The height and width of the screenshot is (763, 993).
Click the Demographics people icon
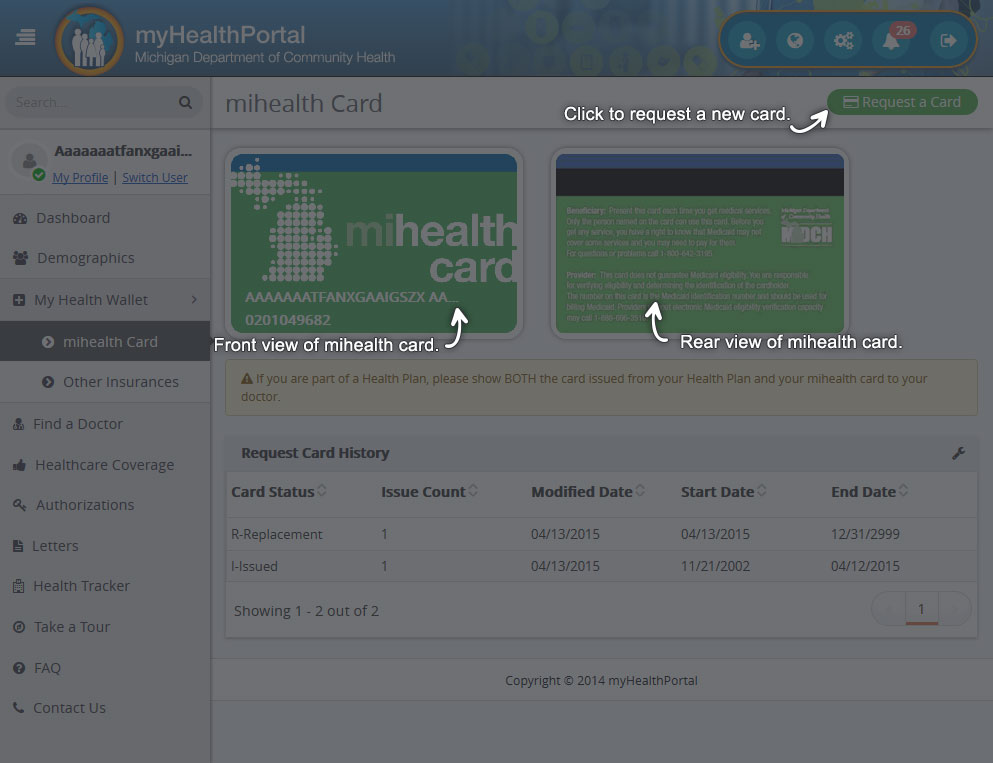(20, 258)
